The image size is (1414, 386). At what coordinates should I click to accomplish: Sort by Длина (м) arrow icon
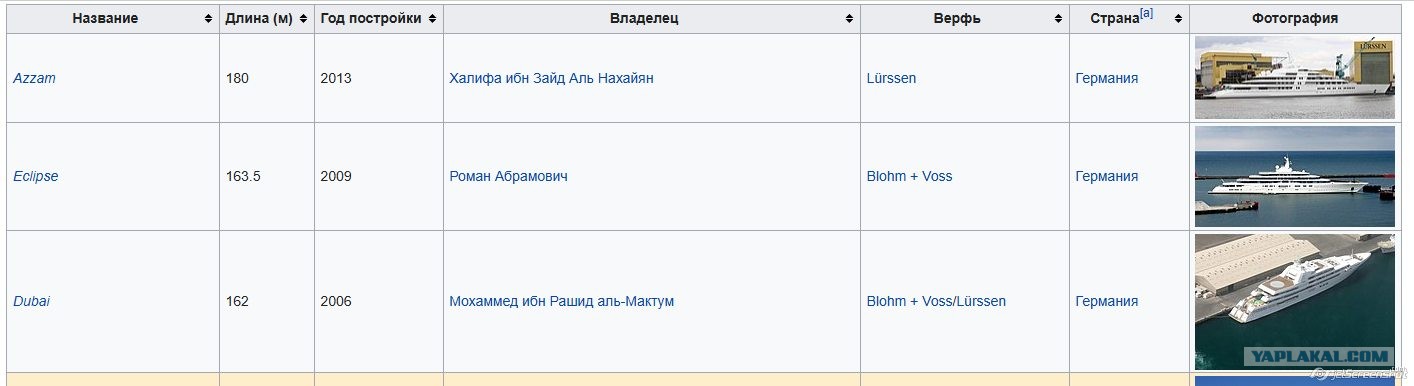[303, 19]
